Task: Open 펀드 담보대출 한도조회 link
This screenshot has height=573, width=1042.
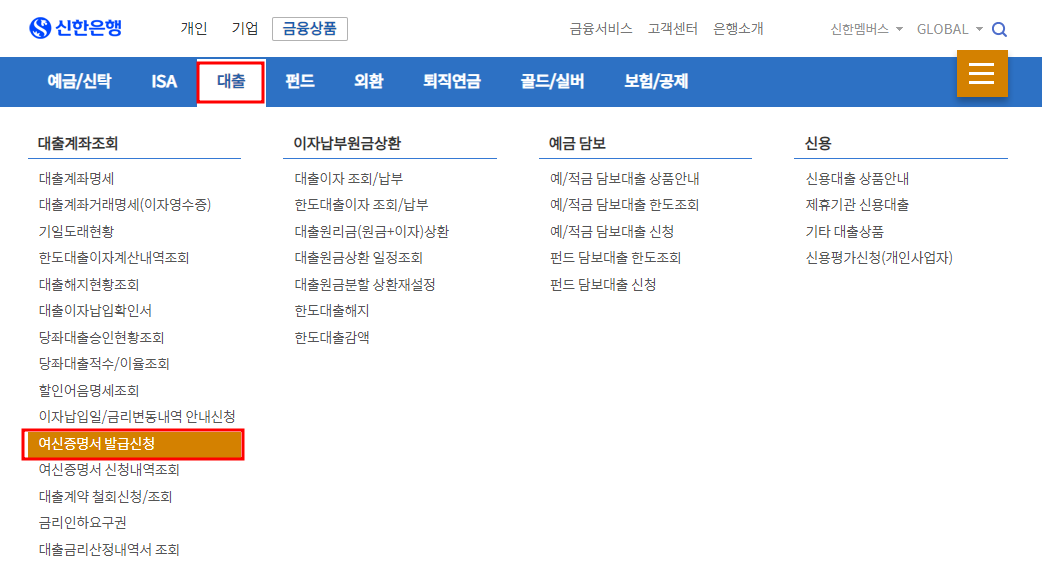Action: click(615, 258)
